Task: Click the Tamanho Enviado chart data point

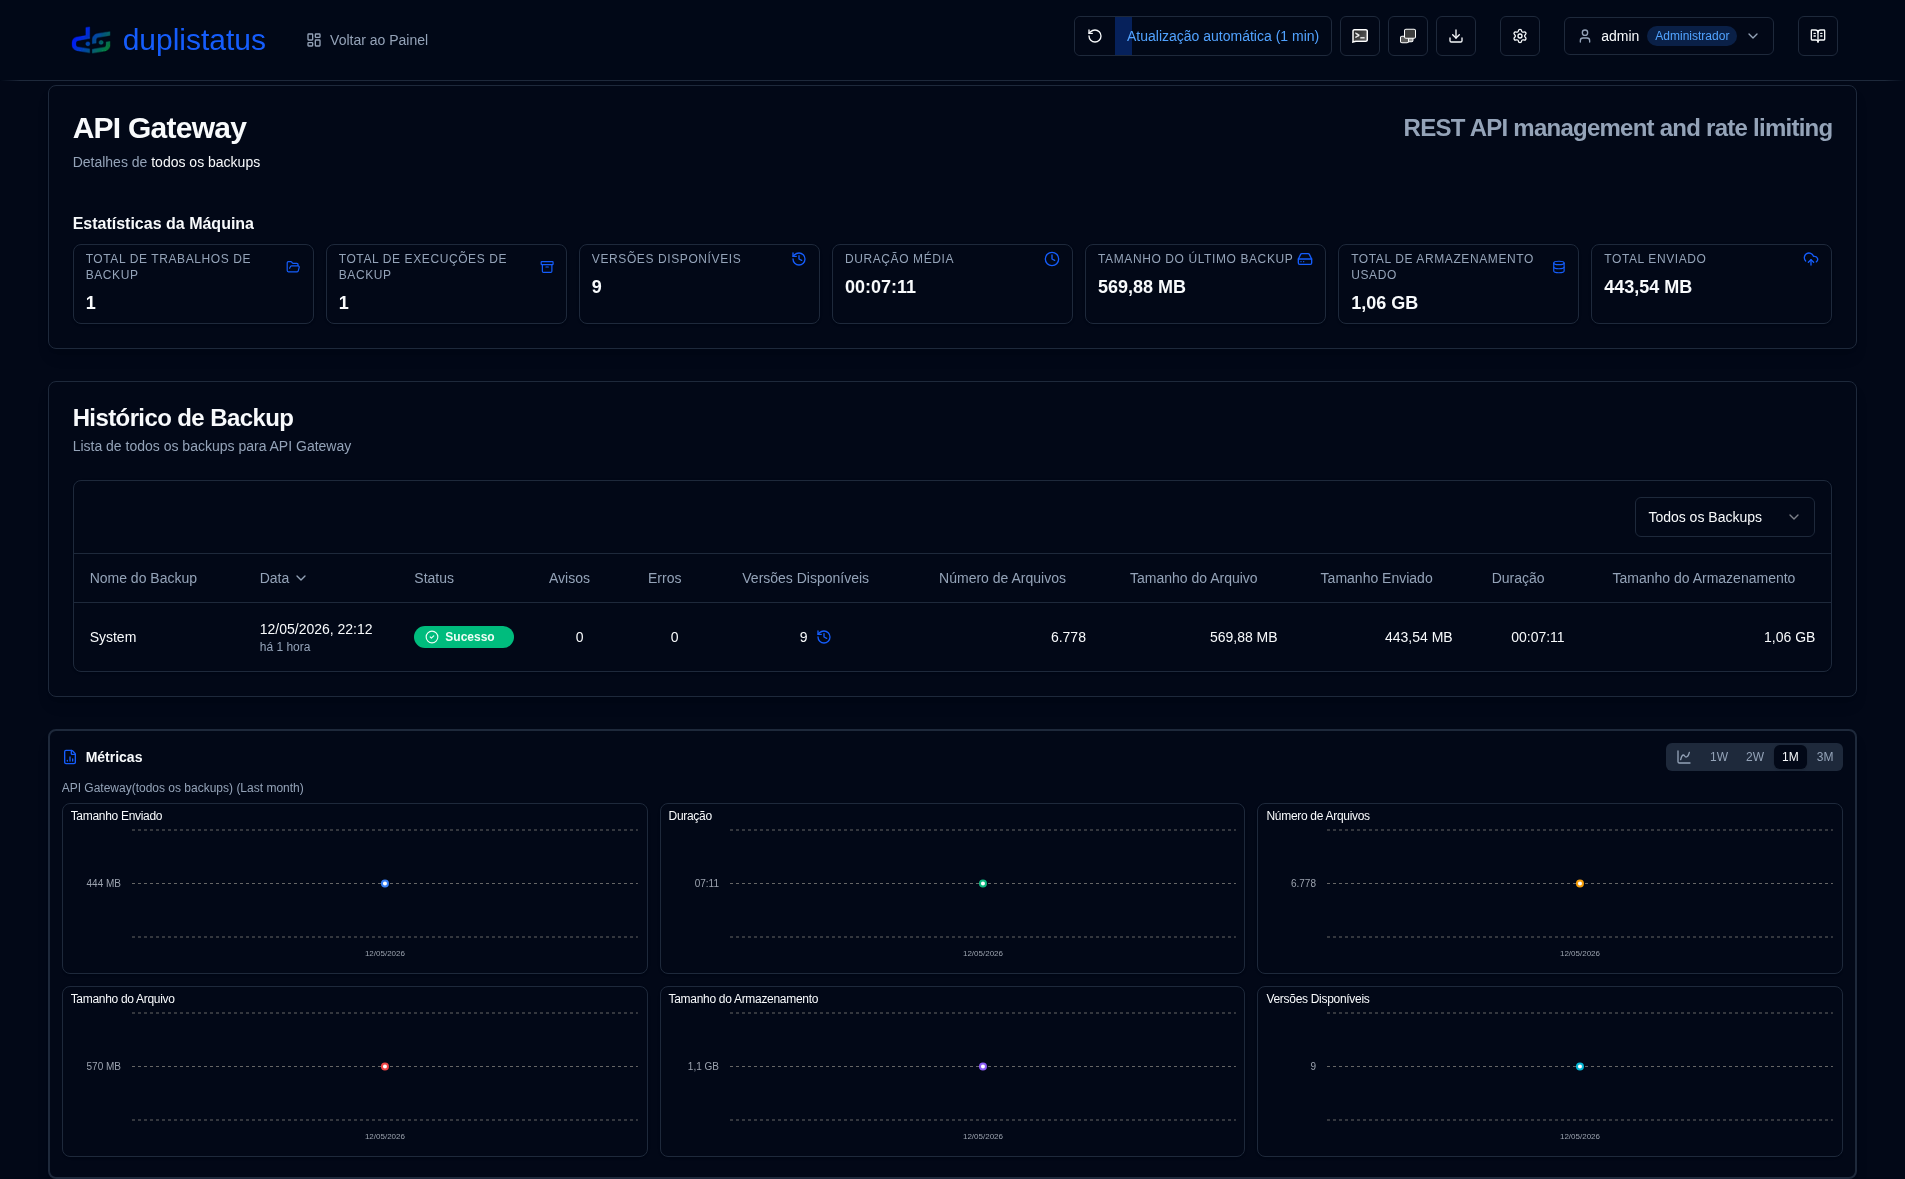Action: click(x=385, y=884)
